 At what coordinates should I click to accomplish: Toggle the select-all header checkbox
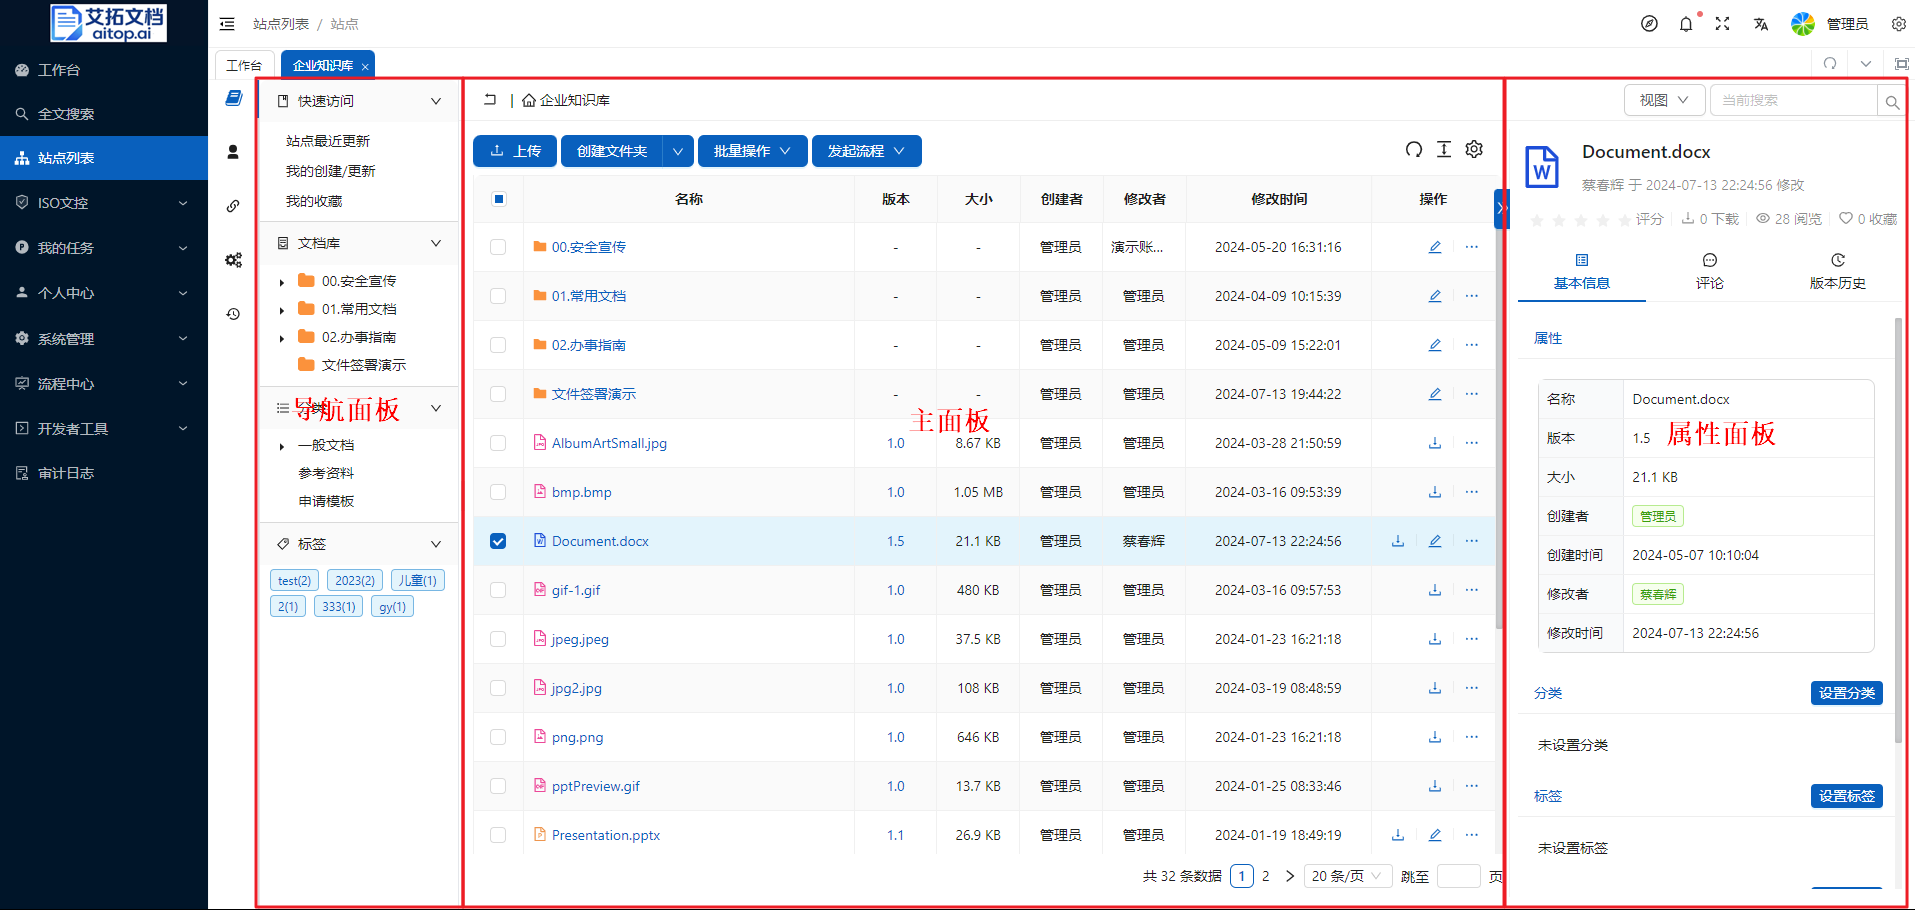click(499, 199)
